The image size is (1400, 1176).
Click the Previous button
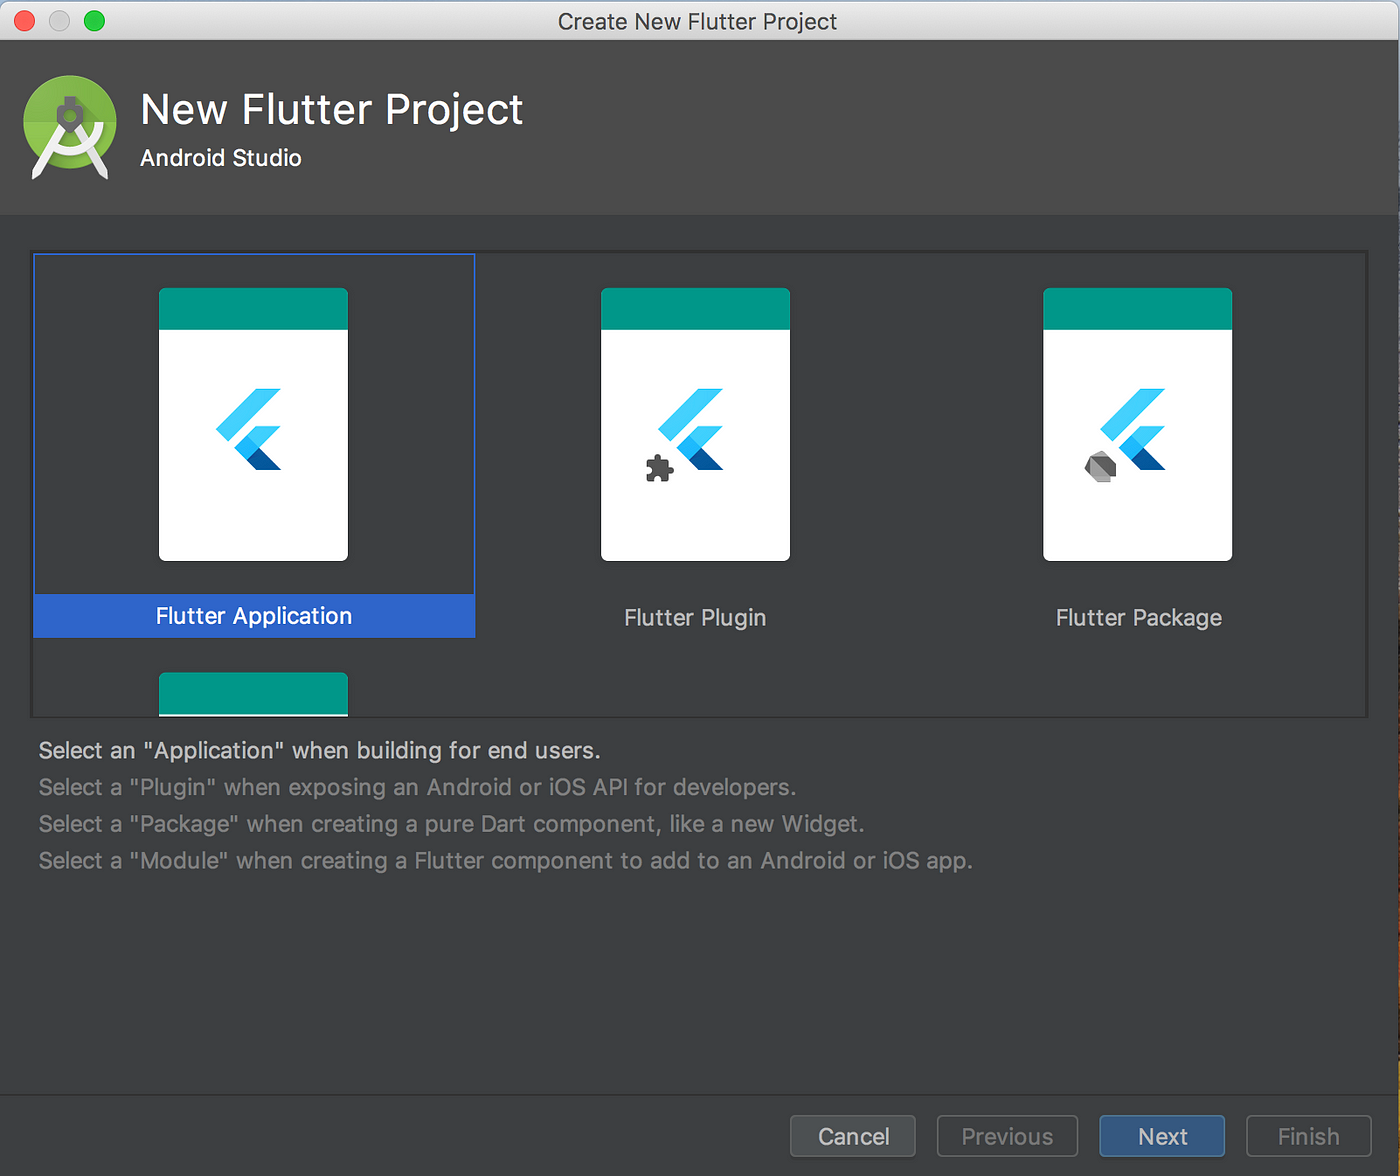1007,1136
